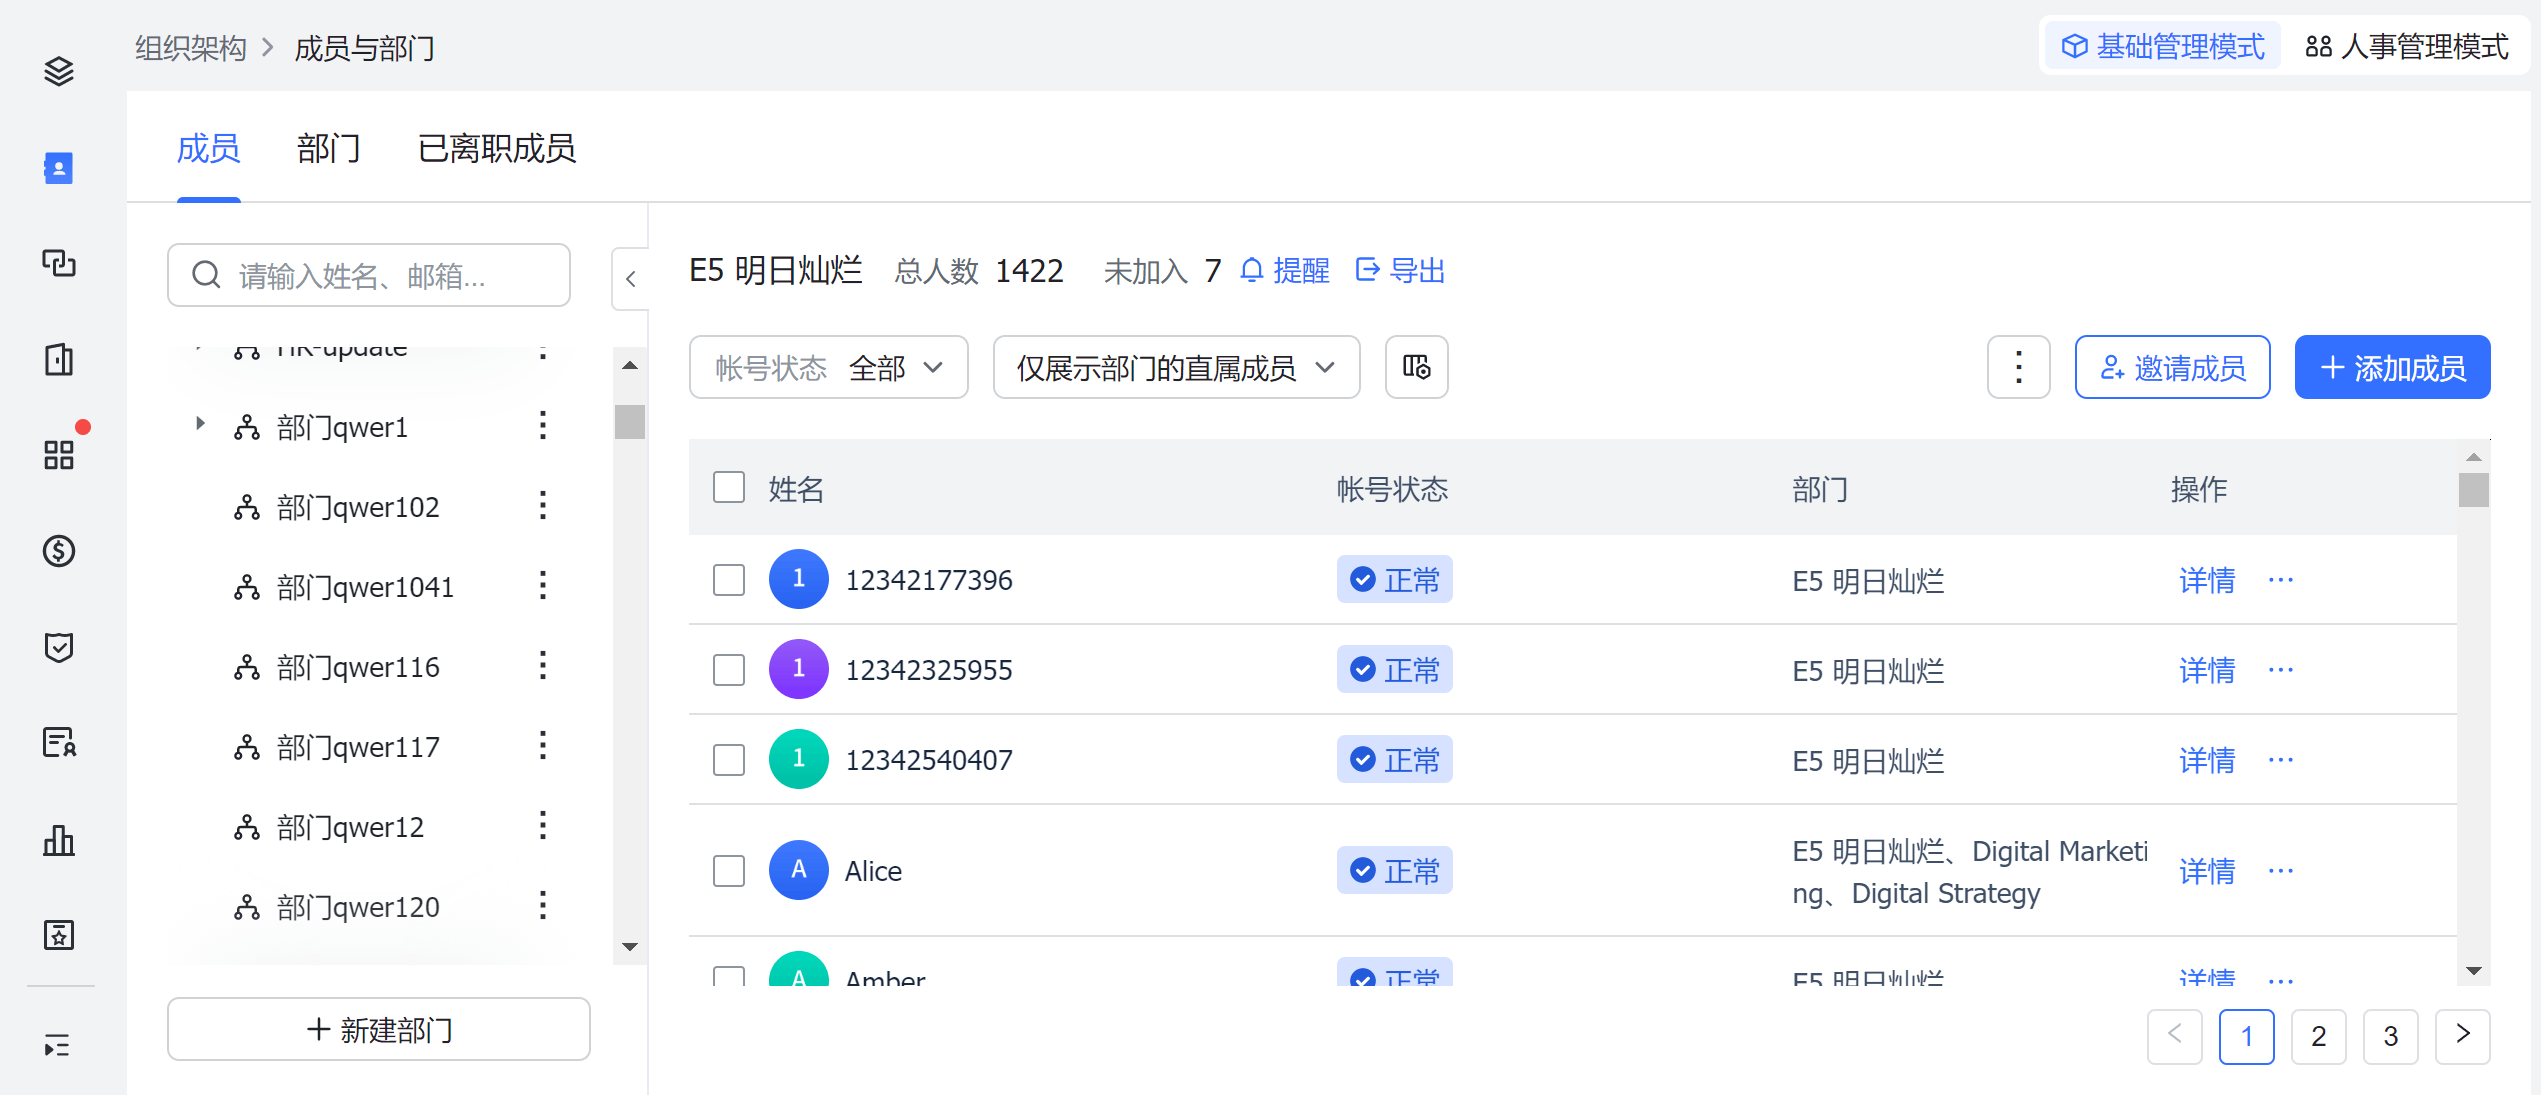This screenshot has height=1095, width=2541.
Task: Open more options for 部门qwer116
Action: [x=543, y=666]
